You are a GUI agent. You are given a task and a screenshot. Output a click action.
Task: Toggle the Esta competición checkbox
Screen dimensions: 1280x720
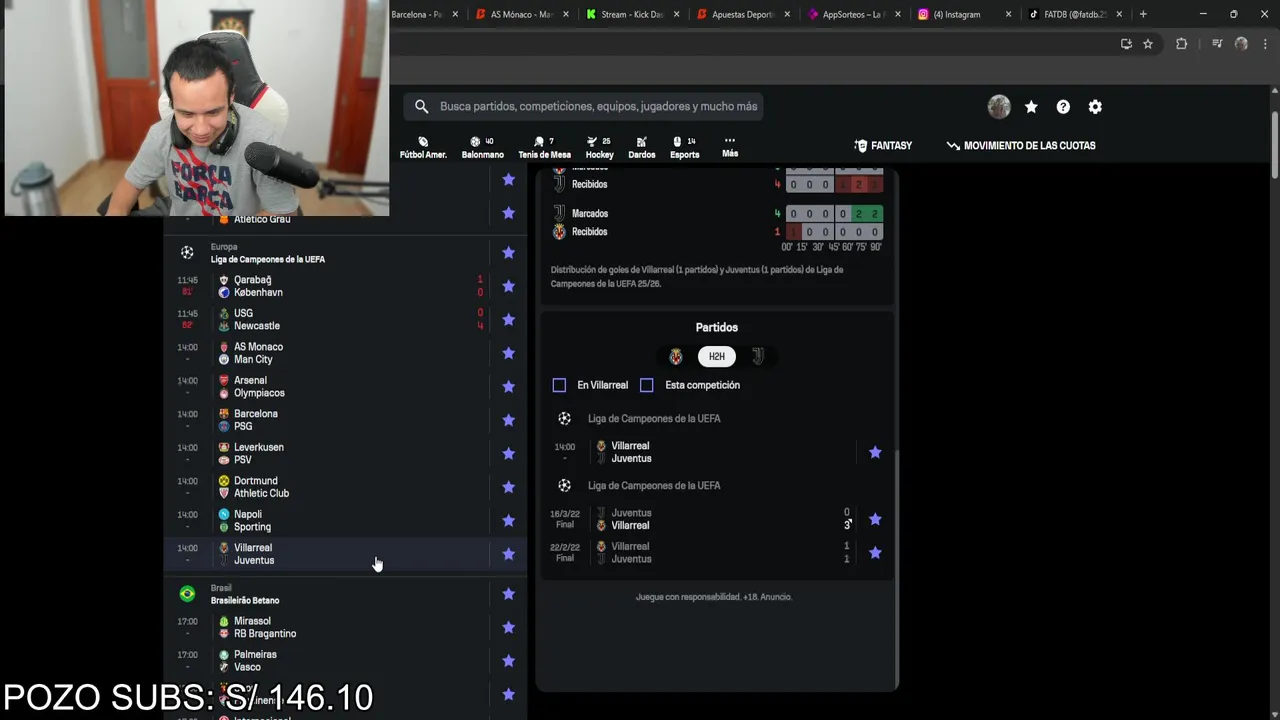pyautogui.click(x=647, y=385)
